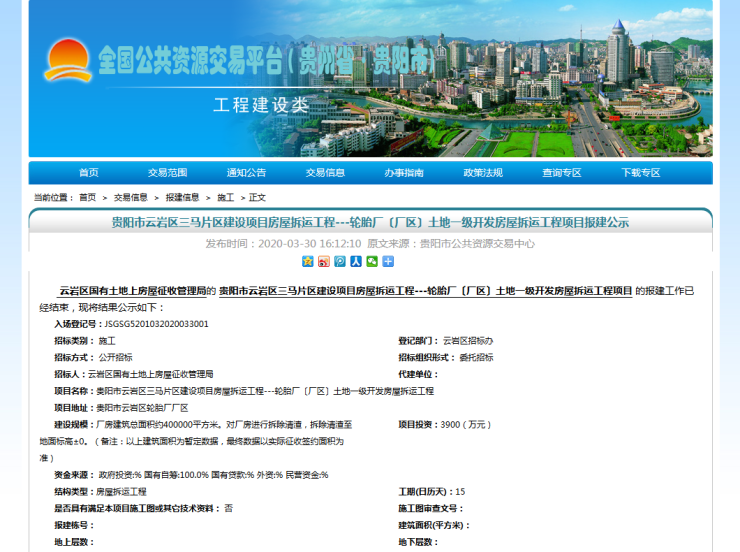
Task: Click the 施工图审查文号 label
Action: [x=431, y=508]
